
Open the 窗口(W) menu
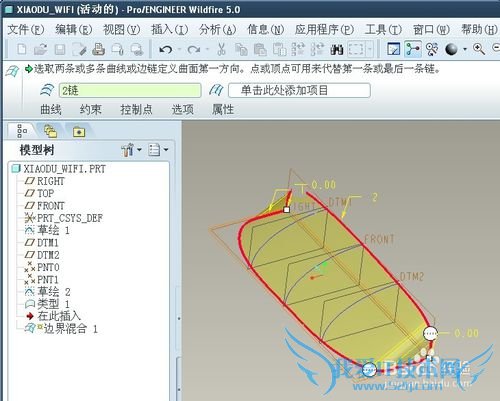(x=431, y=30)
